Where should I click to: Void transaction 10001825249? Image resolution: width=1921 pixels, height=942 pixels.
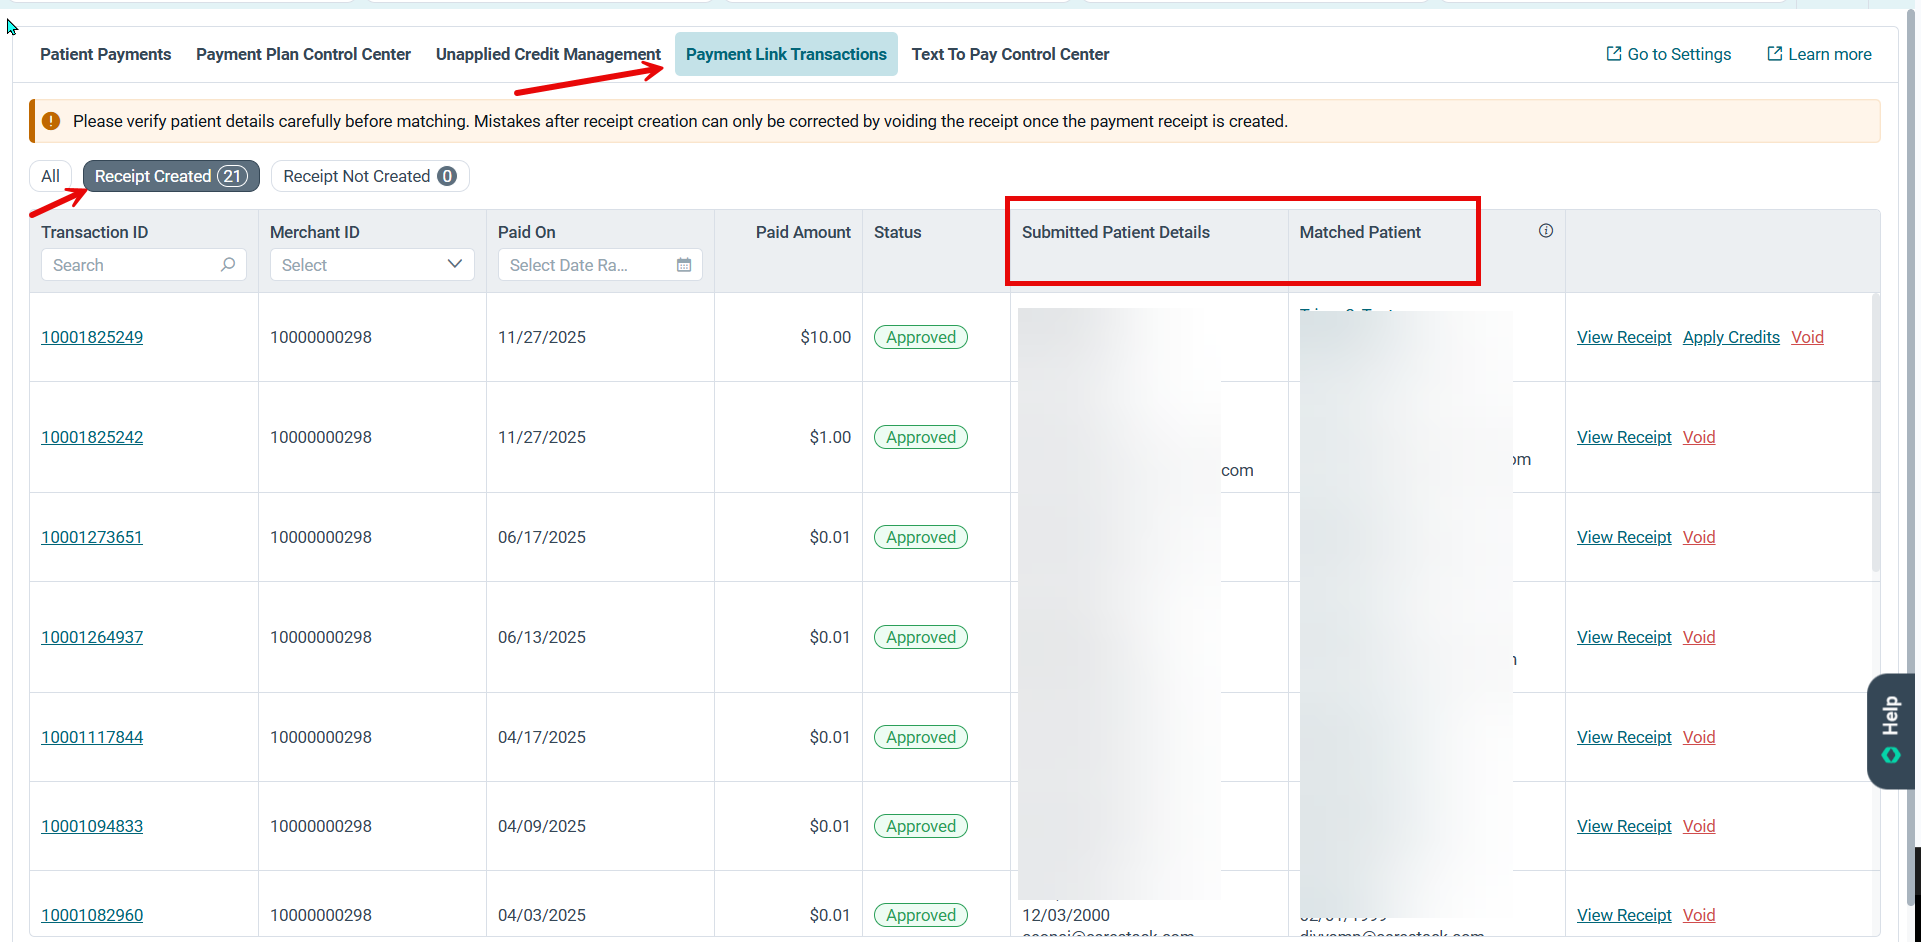(1807, 337)
